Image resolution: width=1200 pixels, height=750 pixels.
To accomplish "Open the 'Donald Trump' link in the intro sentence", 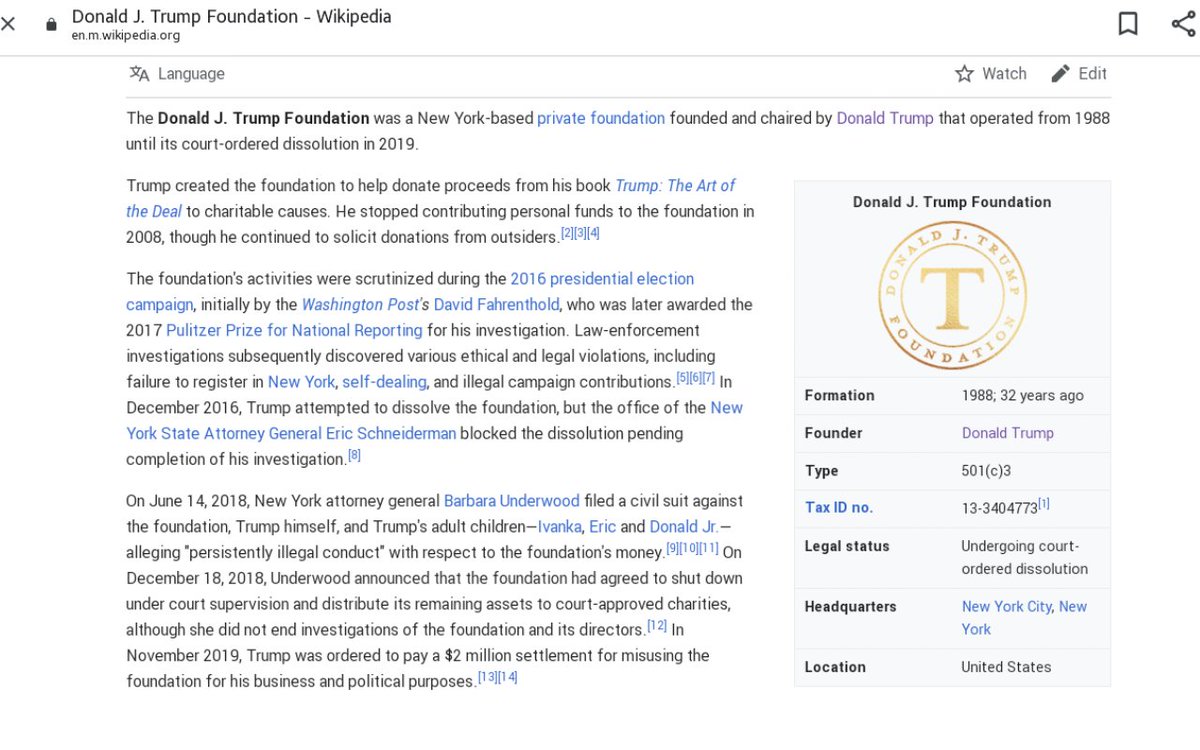I will (885, 118).
